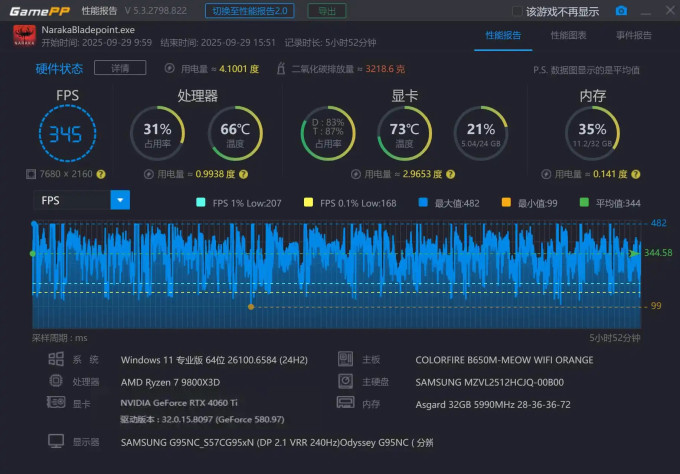Click the Windows system icon in hardware list
The image size is (680, 474).
[x=56, y=359]
